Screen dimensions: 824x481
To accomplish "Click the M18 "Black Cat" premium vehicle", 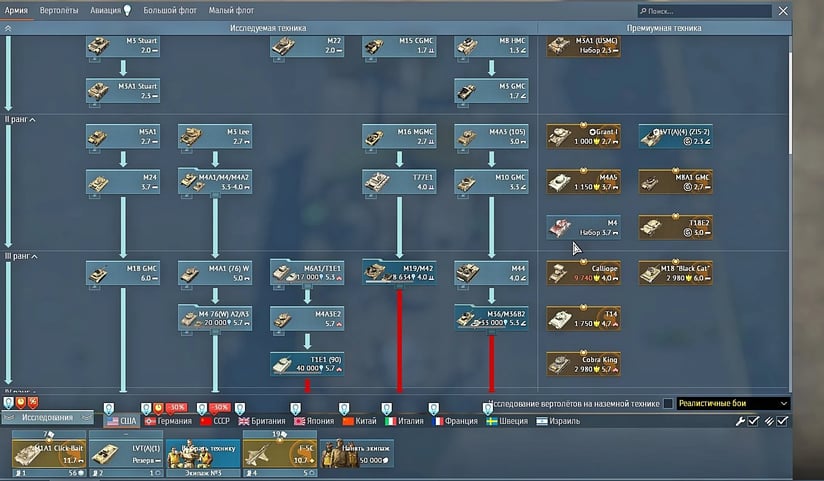I will [676, 273].
